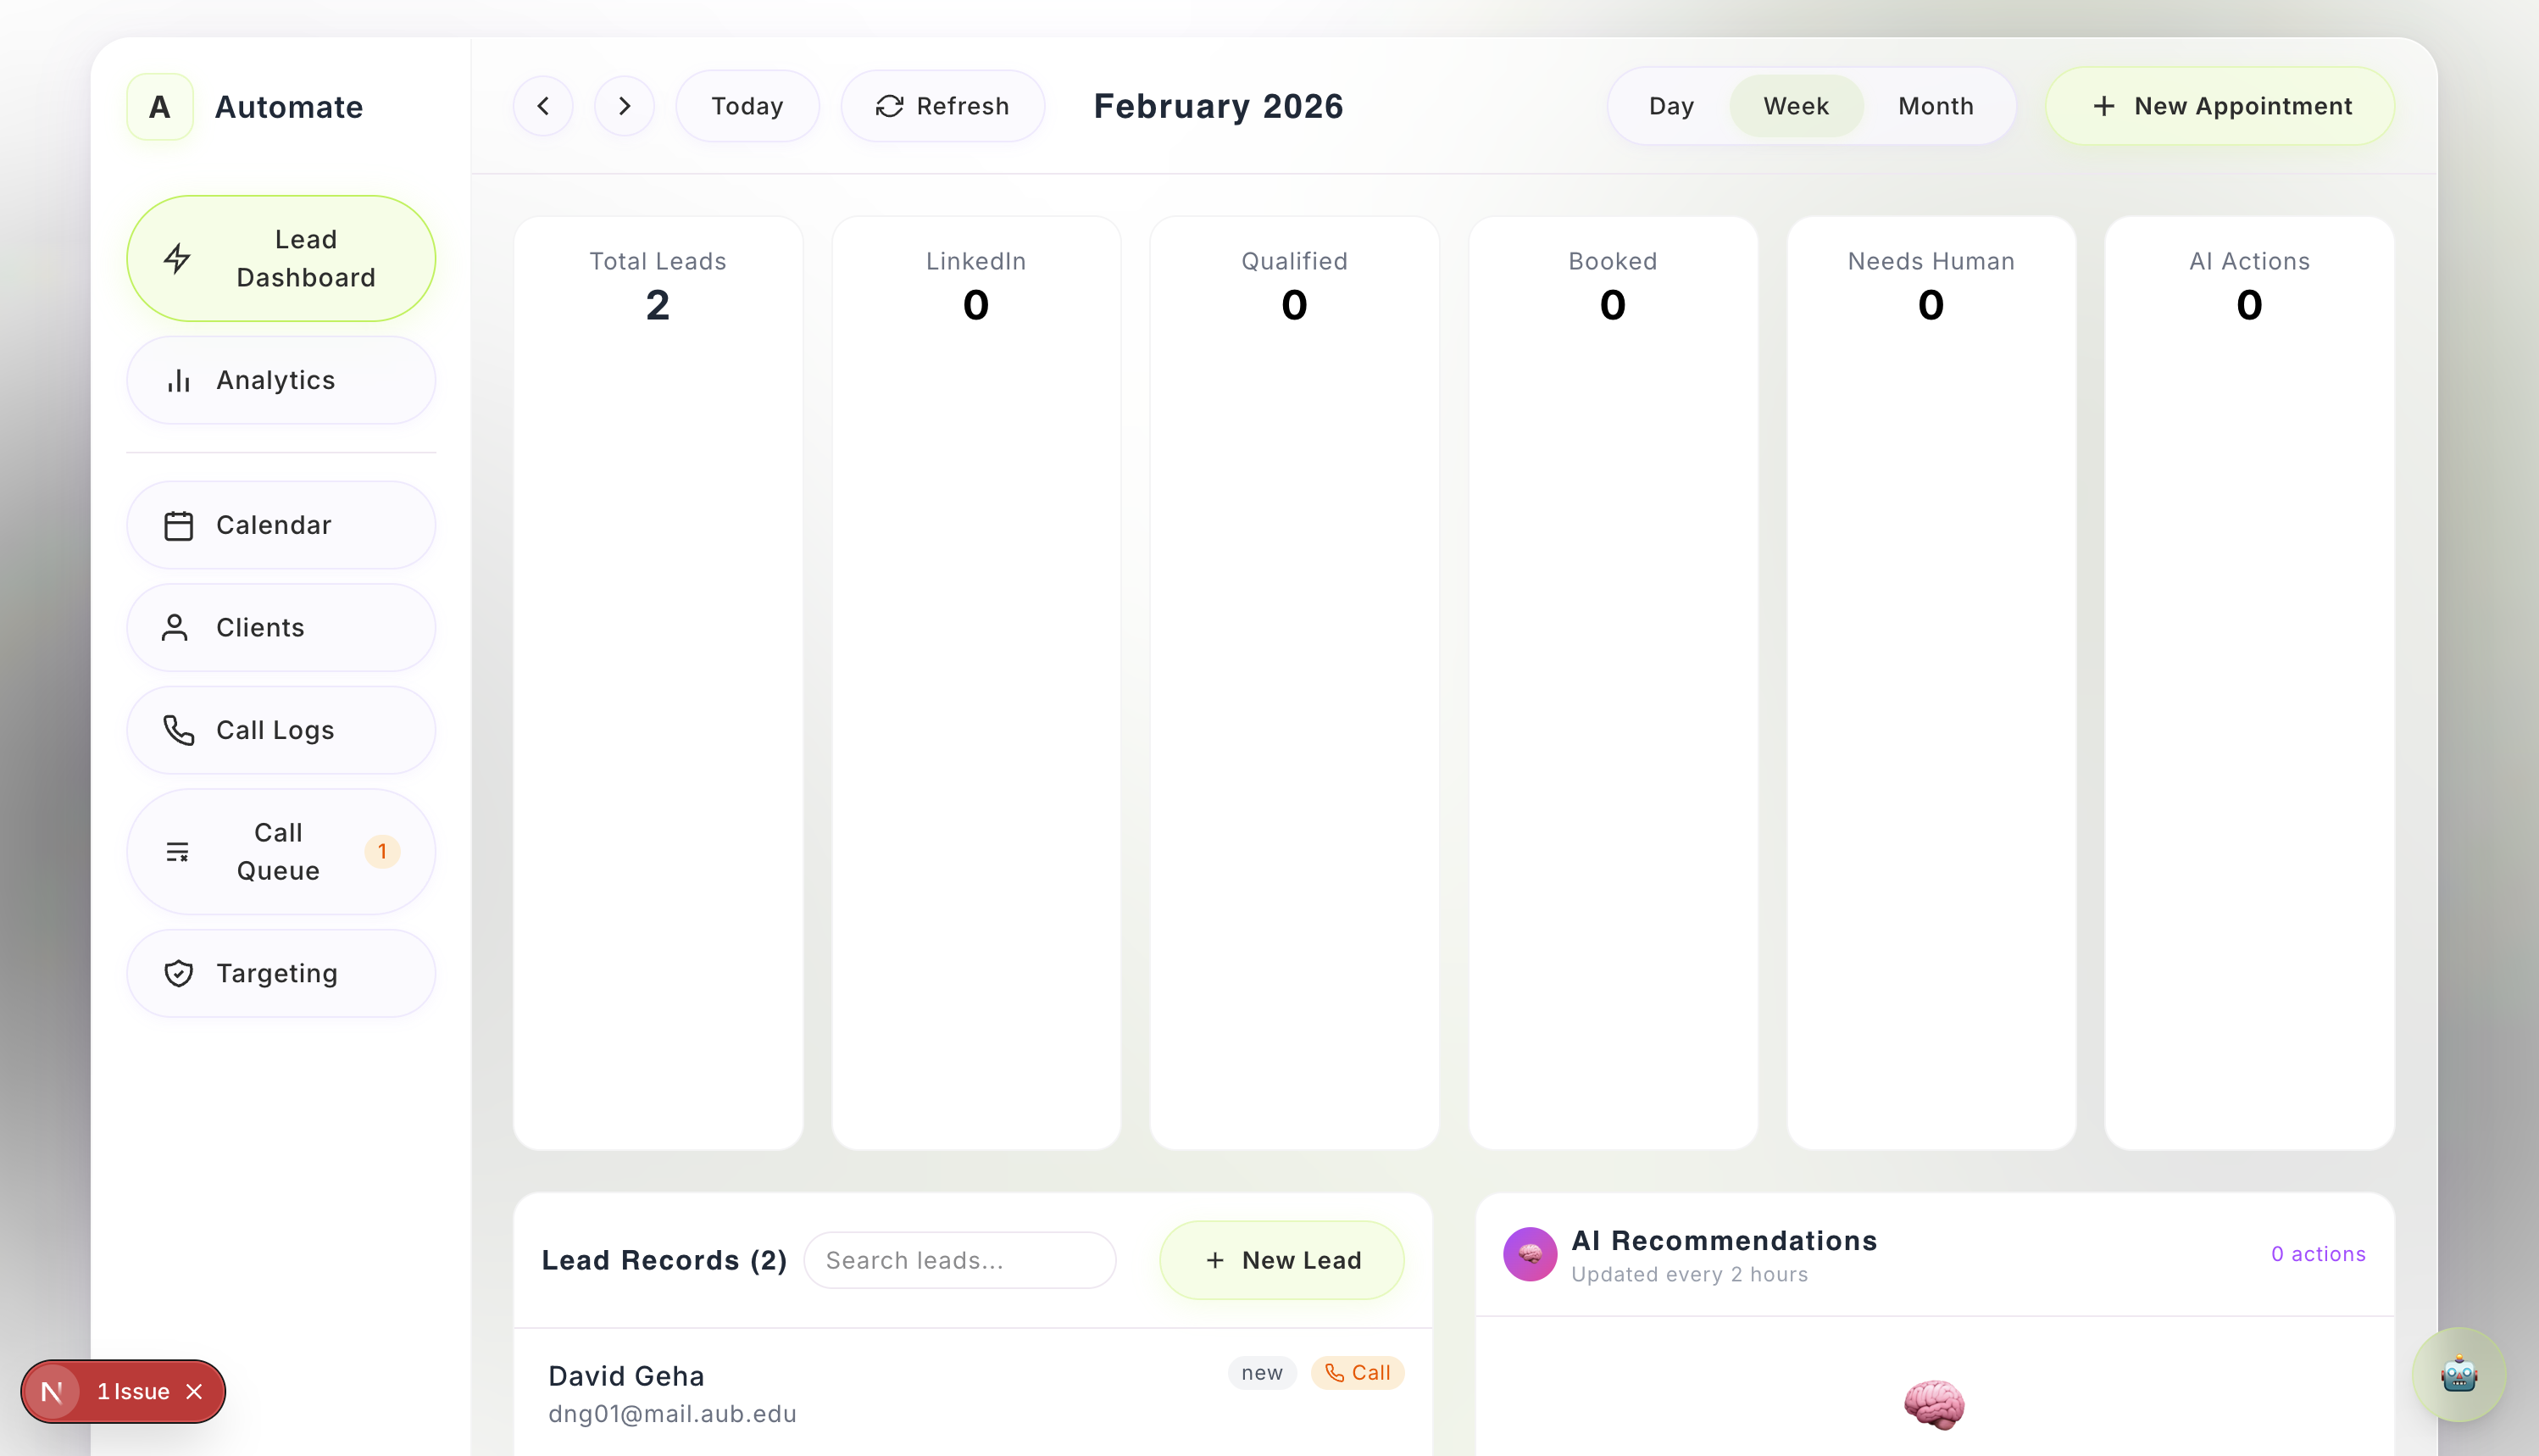Viewport: 2539px width, 1456px height.
Task: Click the Automate 'A' logo icon
Action: (x=160, y=107)
